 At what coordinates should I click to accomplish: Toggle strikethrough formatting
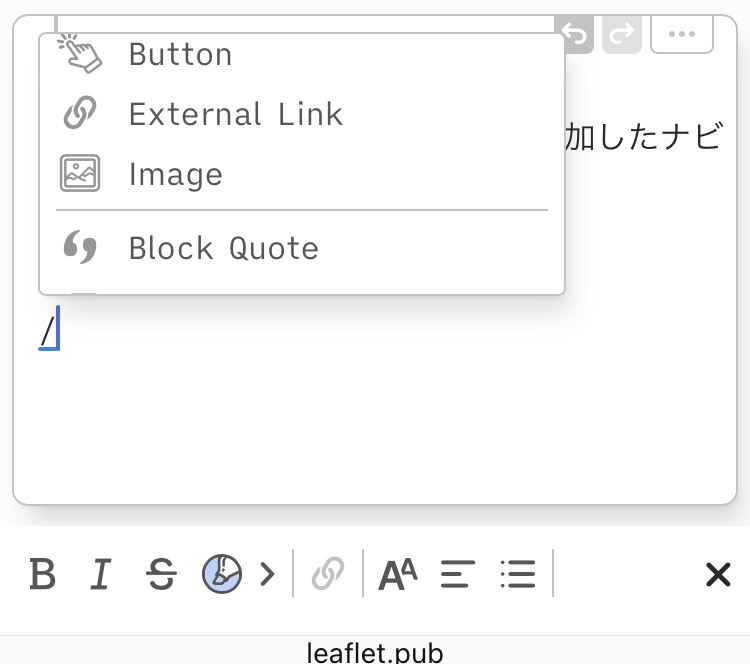160,575
